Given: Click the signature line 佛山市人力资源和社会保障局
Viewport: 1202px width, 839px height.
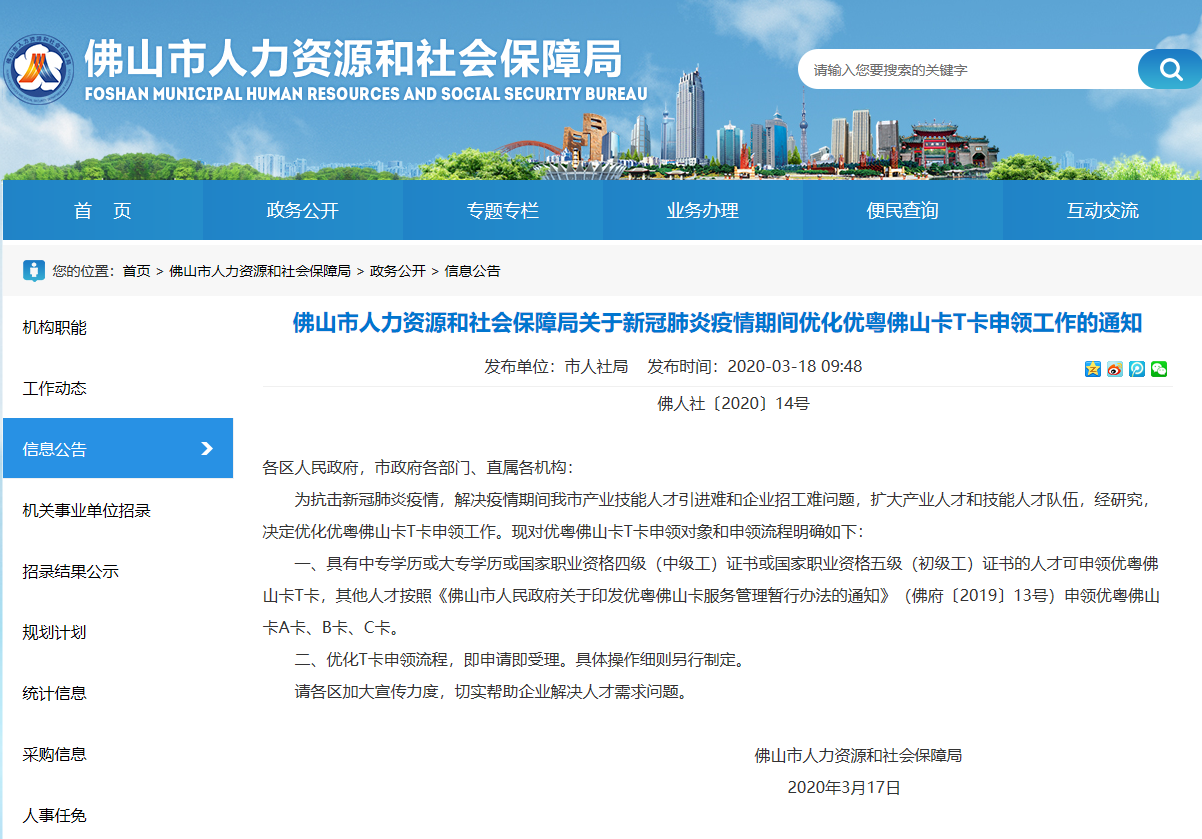Looking at the screenshot, I should 858,756.
